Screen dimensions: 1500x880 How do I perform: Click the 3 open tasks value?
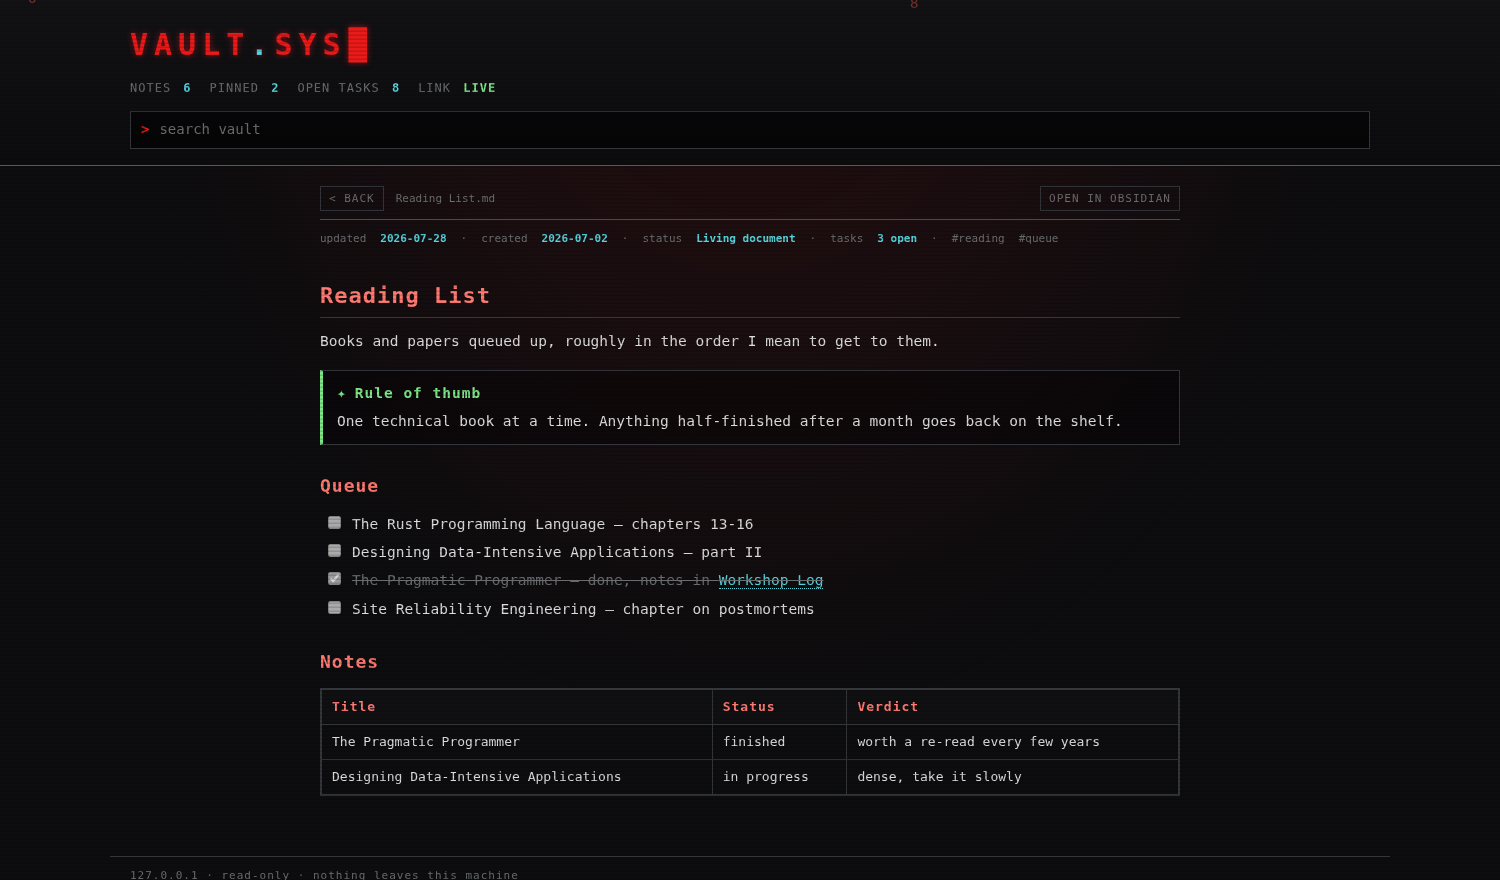[x=897, y=238]
